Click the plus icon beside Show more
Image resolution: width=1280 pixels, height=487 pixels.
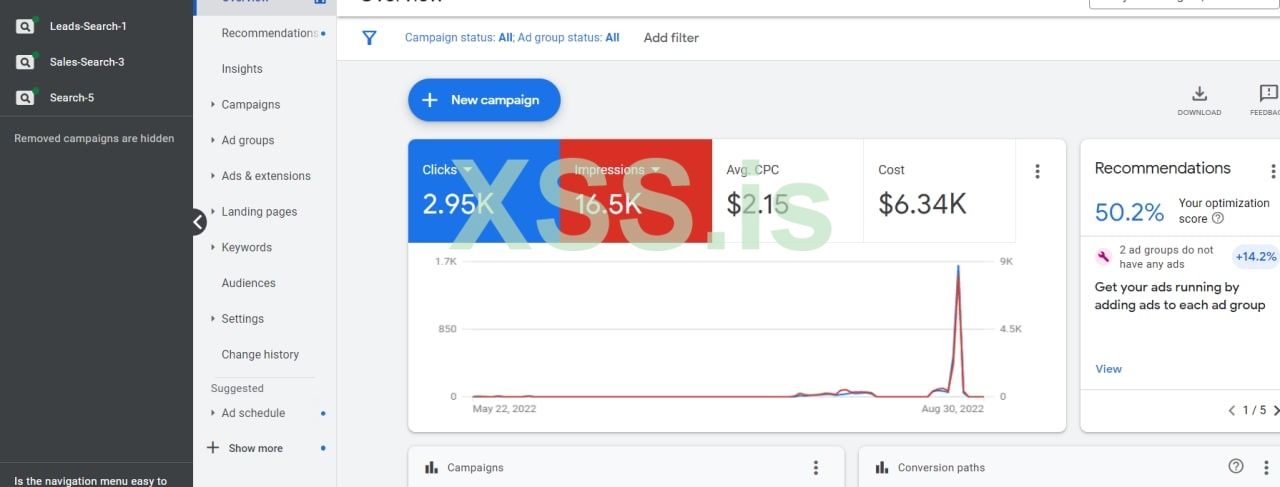[212, 448]
